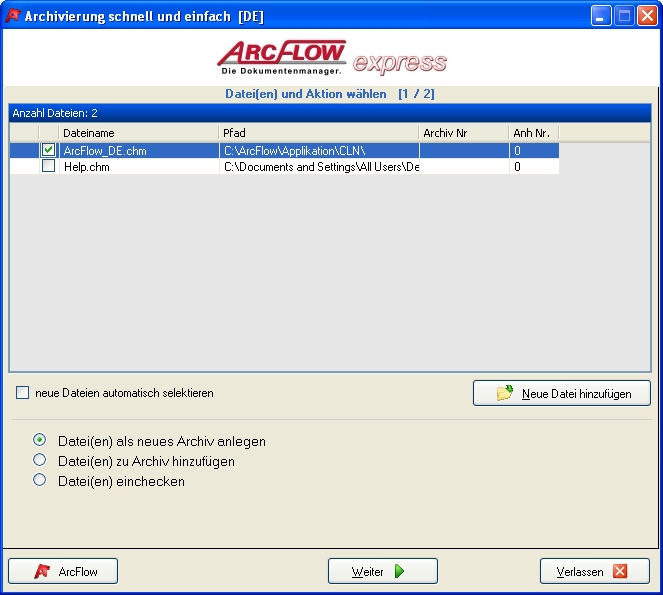The image size is (663, 595).
Task: Choose Datei(en) einchecken radio button
Action: point(40,480)
